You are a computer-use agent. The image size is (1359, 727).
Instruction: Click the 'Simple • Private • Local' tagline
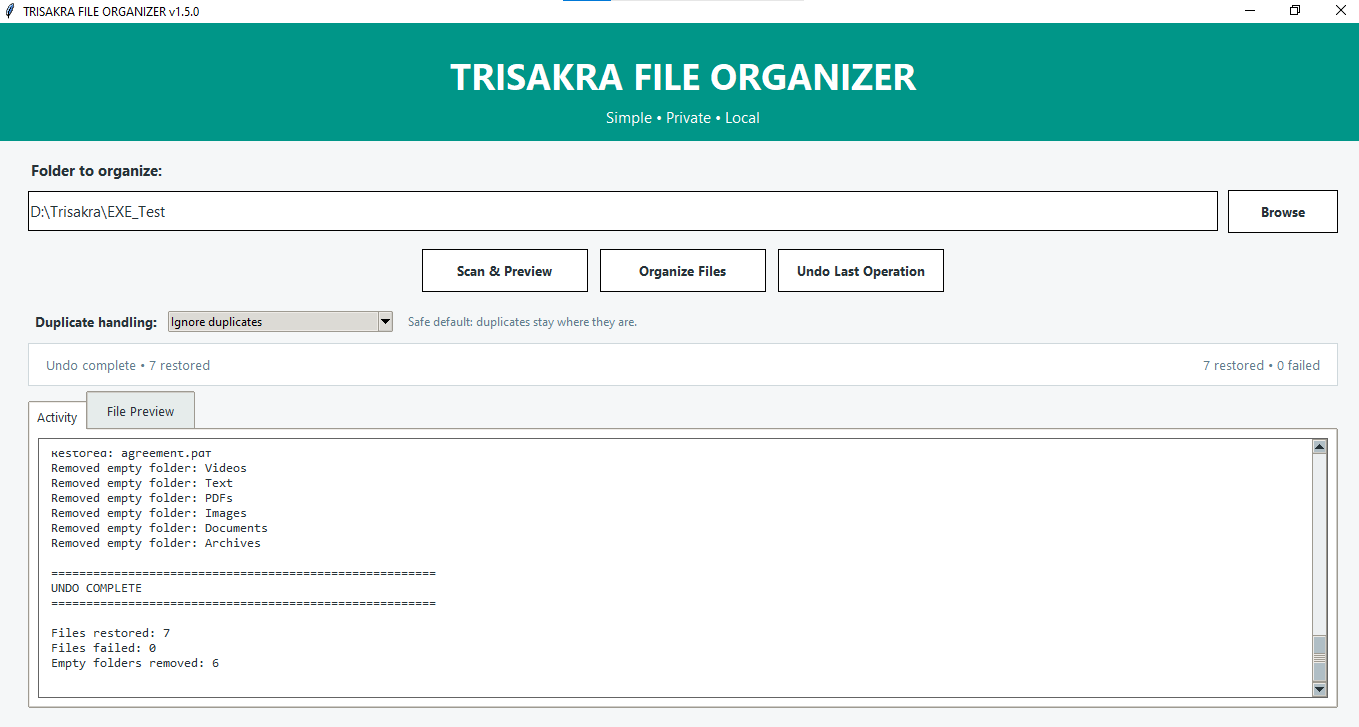coord(683,118)
